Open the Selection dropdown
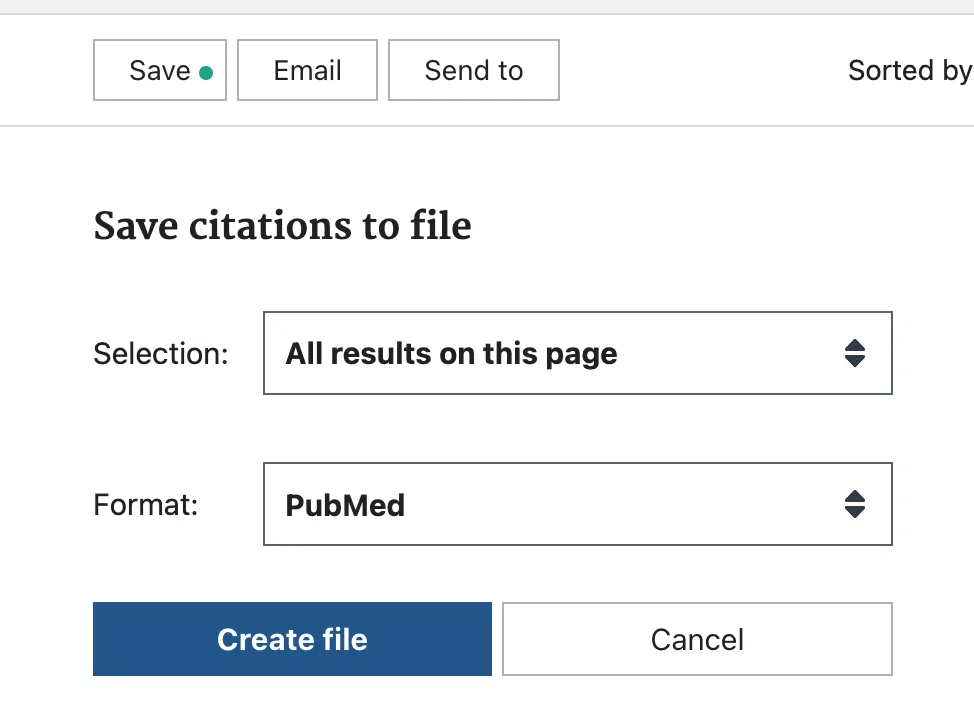This screenshot has height=722, width=974. click(x=578, y=353)
